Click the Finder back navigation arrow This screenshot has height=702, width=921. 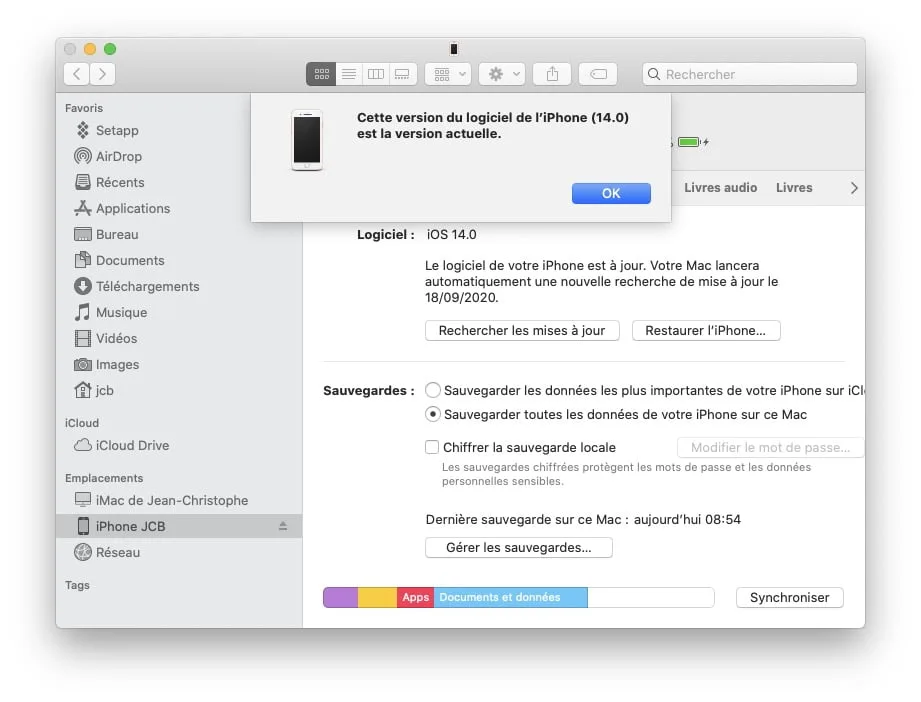pos(76,74)
